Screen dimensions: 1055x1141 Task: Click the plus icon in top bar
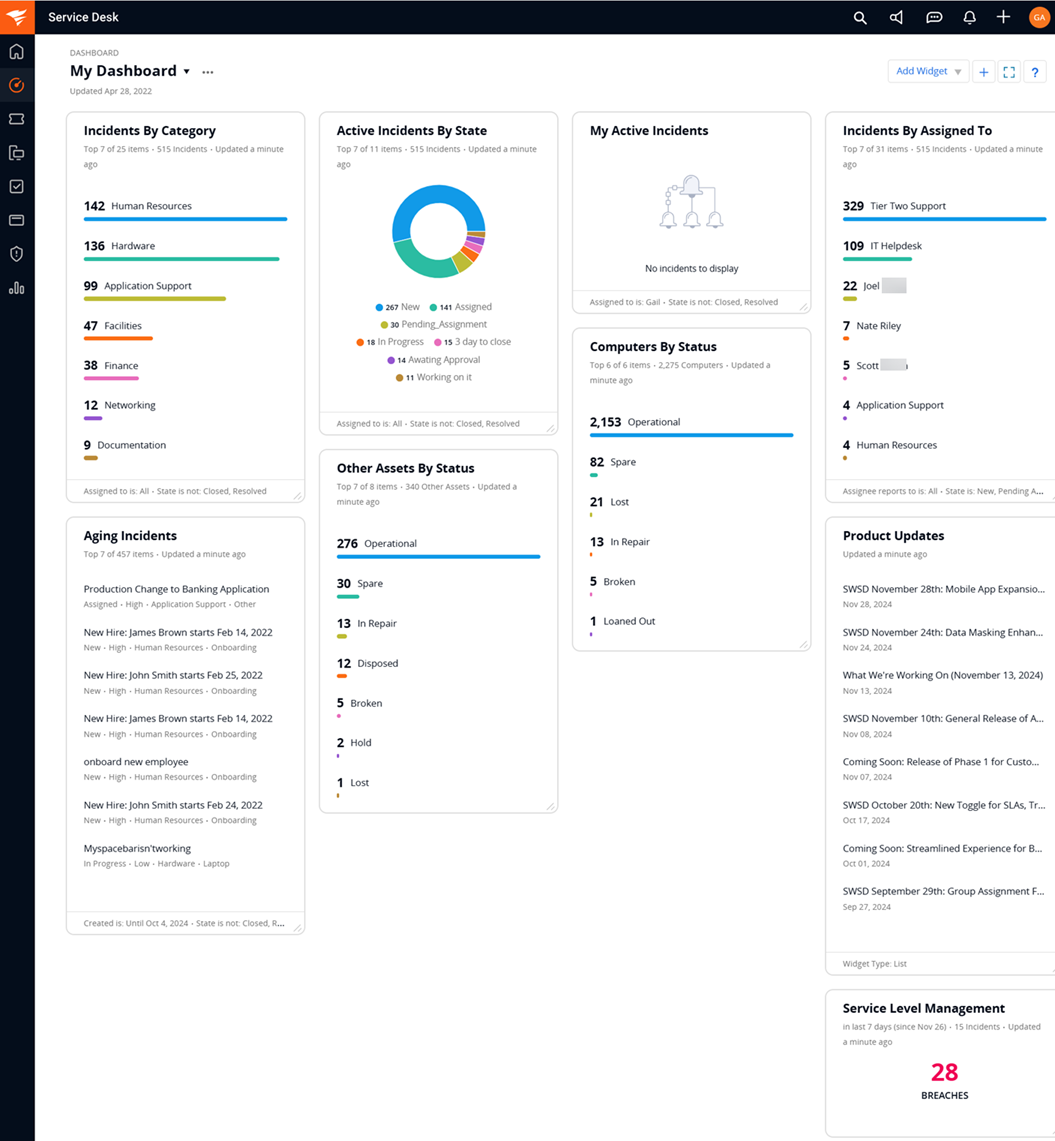[x=1003, y=17]
